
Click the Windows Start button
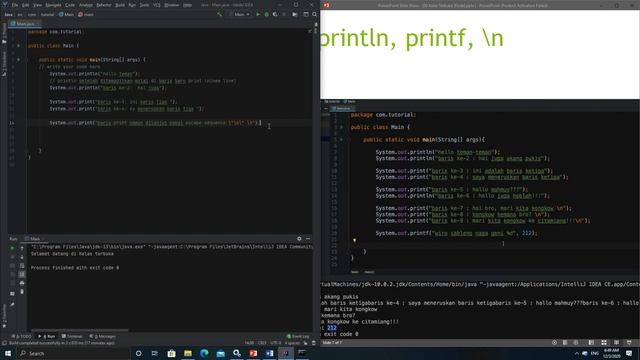(x=8, y=353)
